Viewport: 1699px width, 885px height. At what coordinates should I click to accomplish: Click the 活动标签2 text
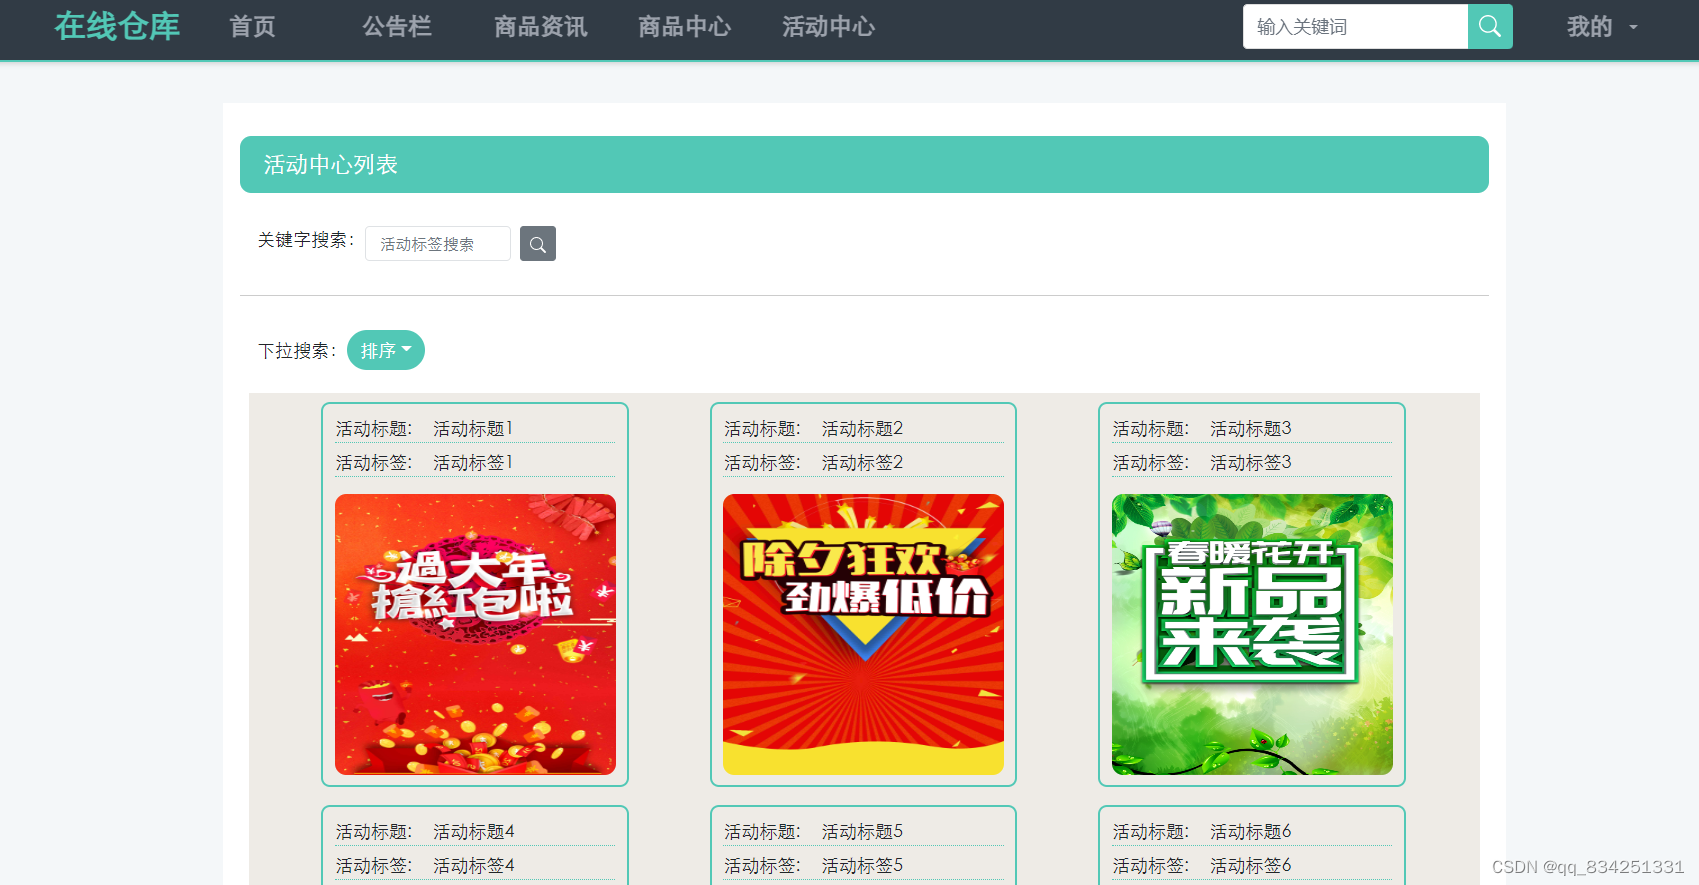click(x=862, y=463)
